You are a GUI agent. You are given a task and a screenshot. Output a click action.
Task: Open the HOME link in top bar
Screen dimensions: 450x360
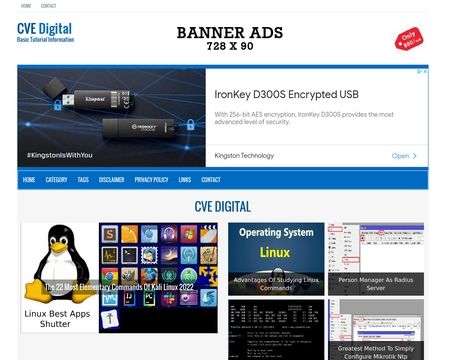point(26,6)
